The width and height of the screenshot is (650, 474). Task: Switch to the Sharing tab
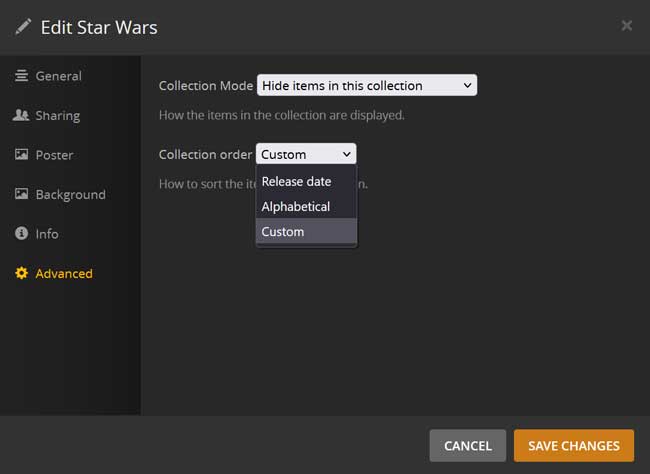(58, 116)
